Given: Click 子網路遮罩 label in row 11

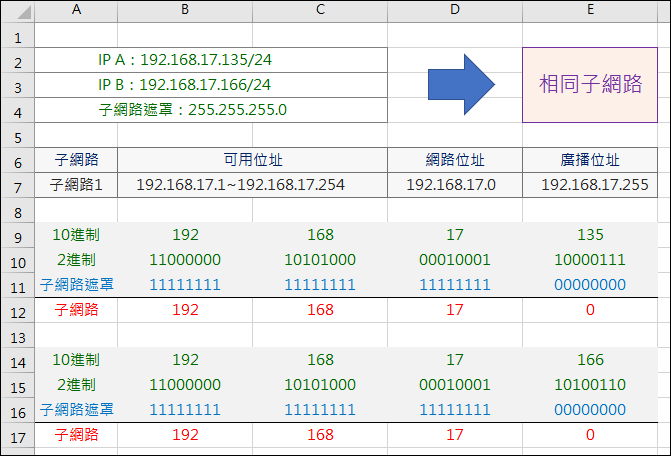Looking at the screenshot, I should point(76,285).
